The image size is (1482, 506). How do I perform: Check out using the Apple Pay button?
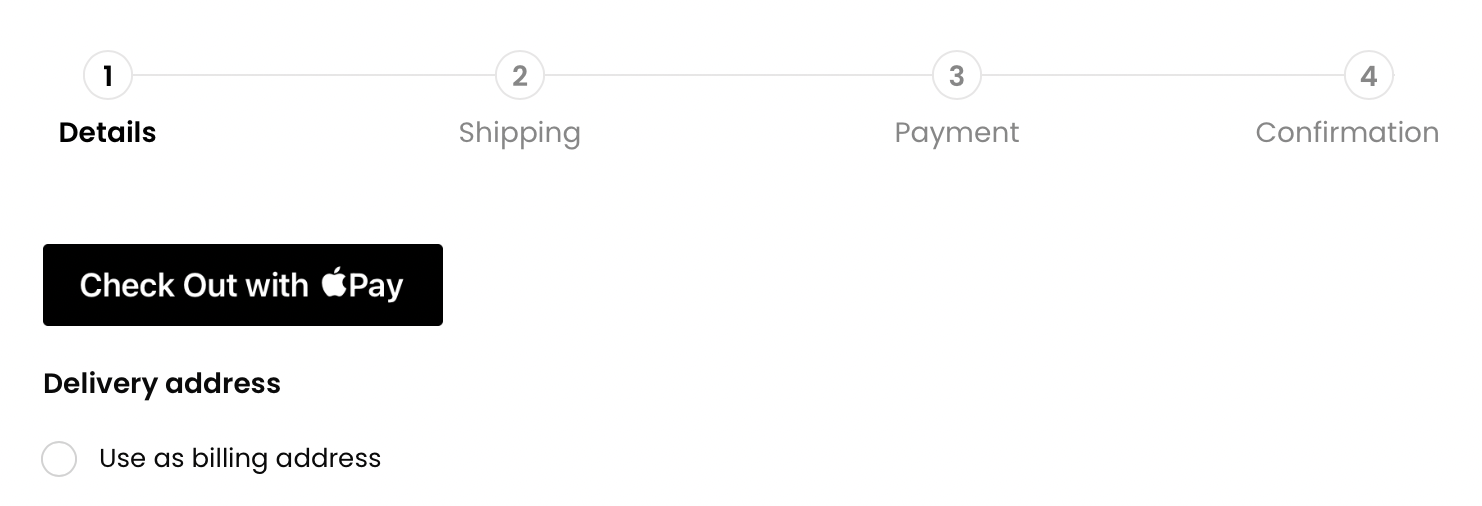(x=243, y=285)
